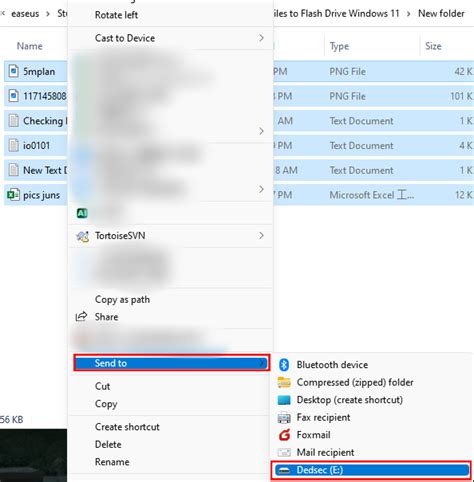The image size is (474, 482).
Task: Send to Compressed (zipped) folder
Action: click(355, 382)
